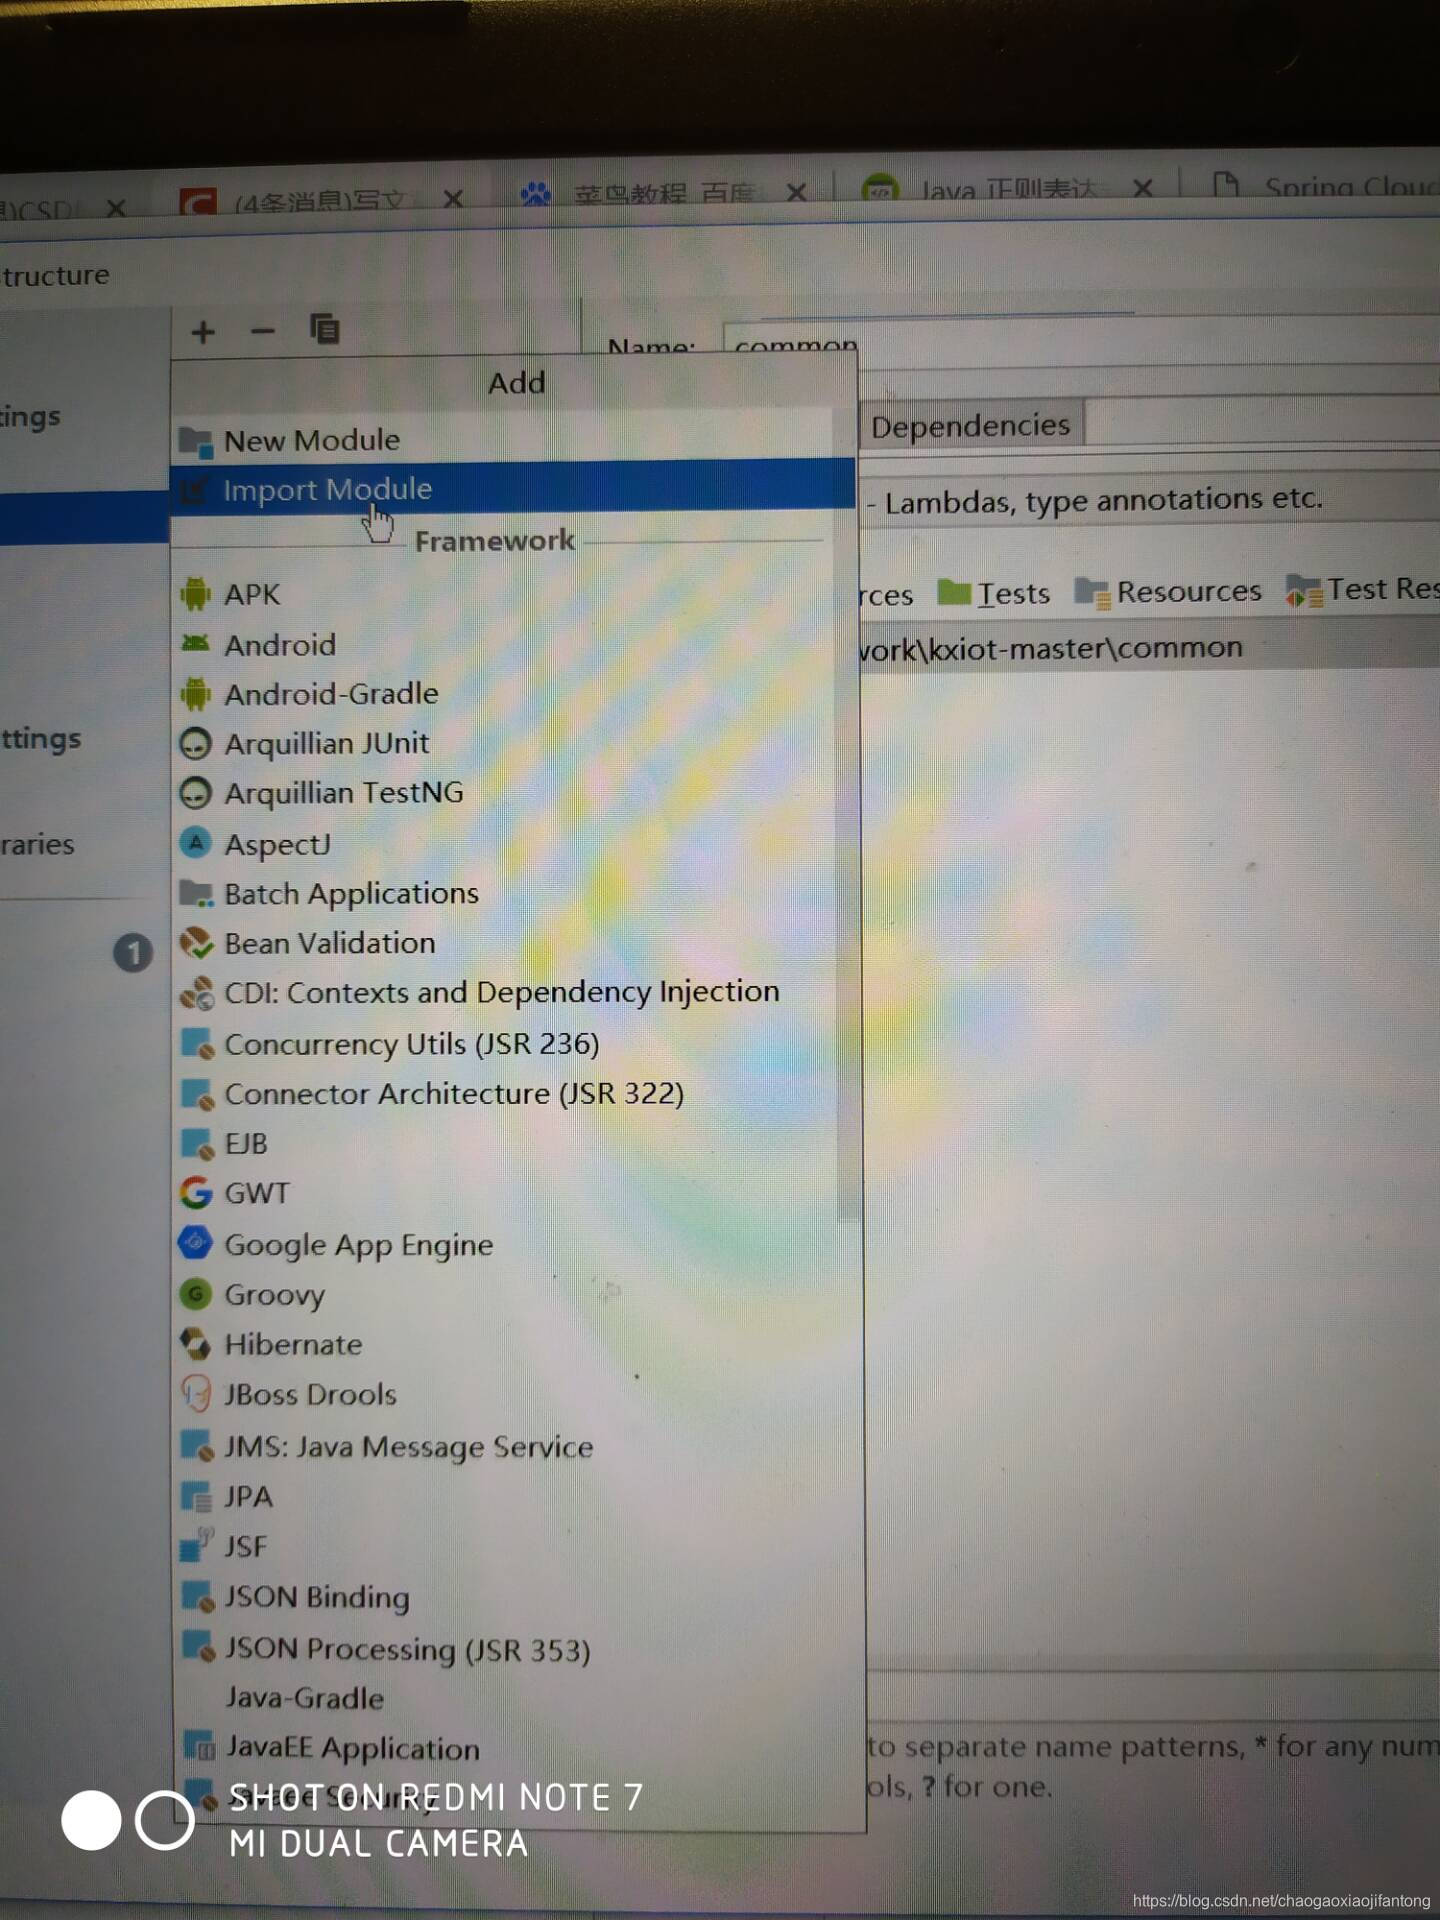
Task: Close the CSDN writing browser tab
Action: [x=452, y=198]
